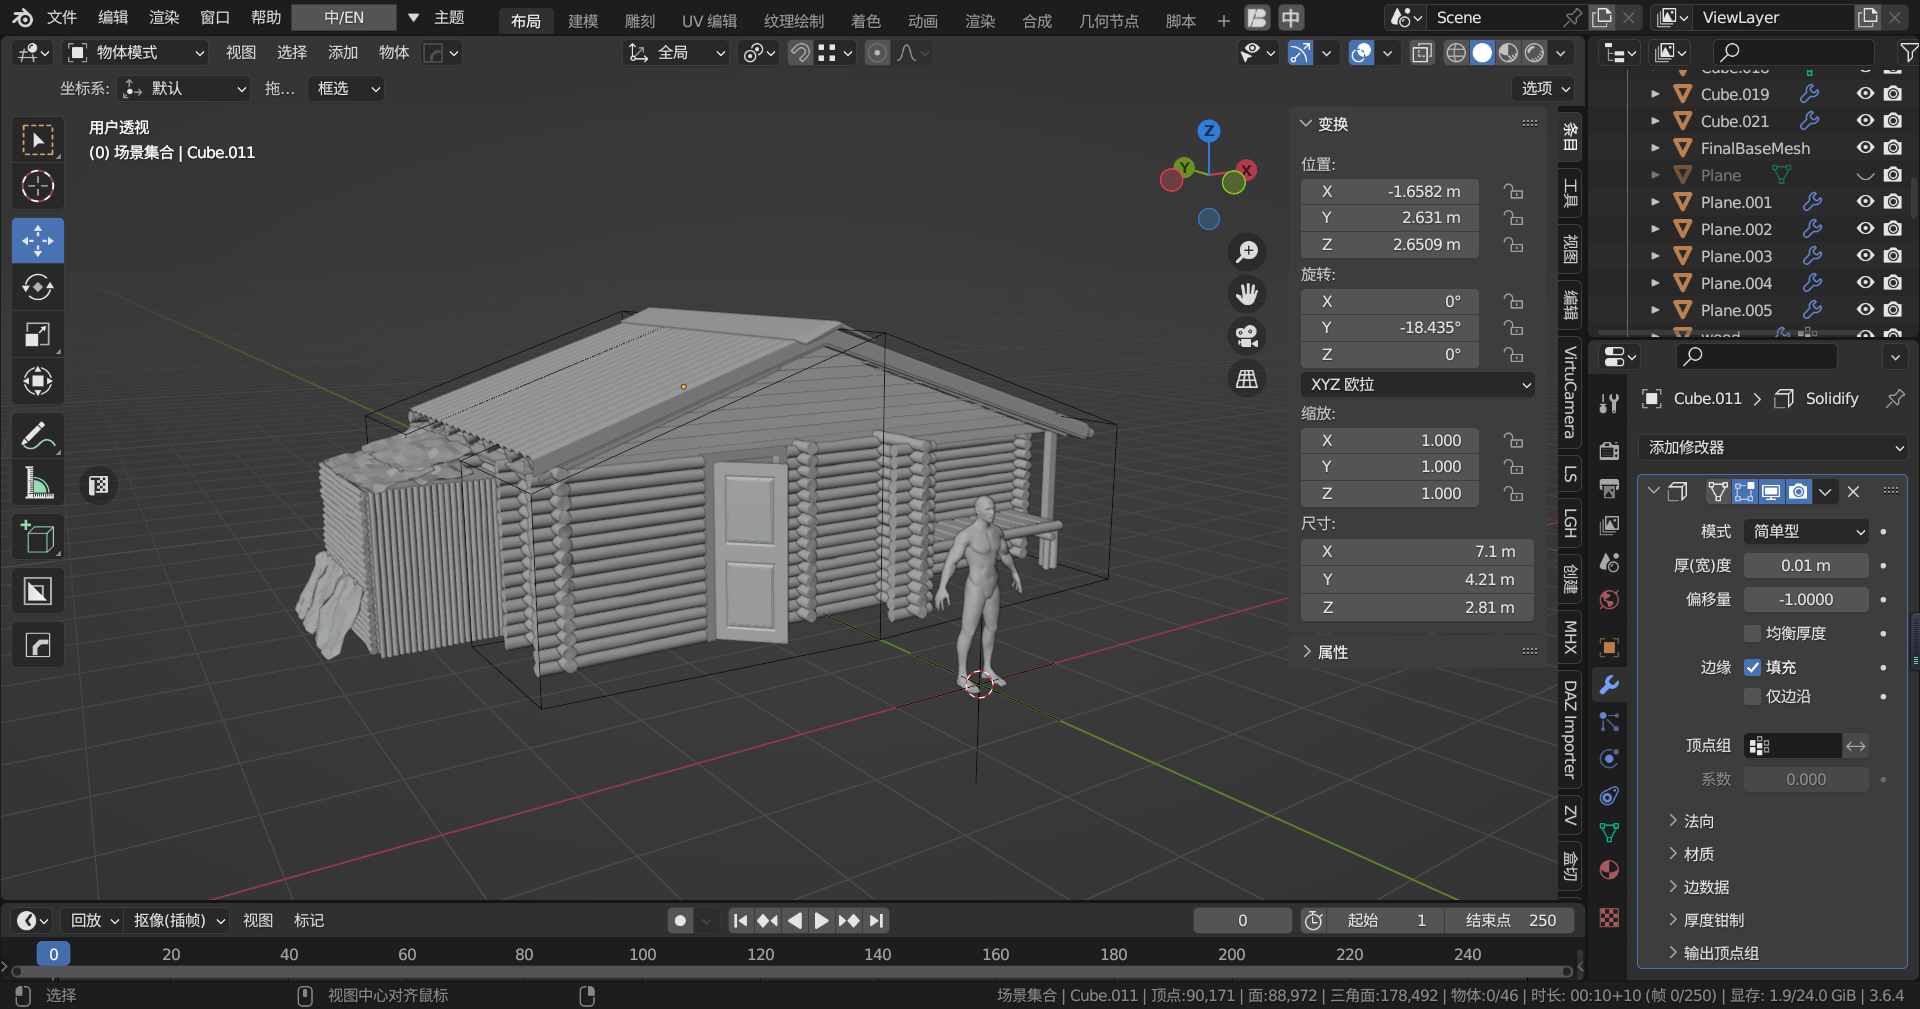The width and height of the screenshot is (1920, 1009).
Task: Open the 渲染 menu in top bar
Action: (x=164, y=17)
